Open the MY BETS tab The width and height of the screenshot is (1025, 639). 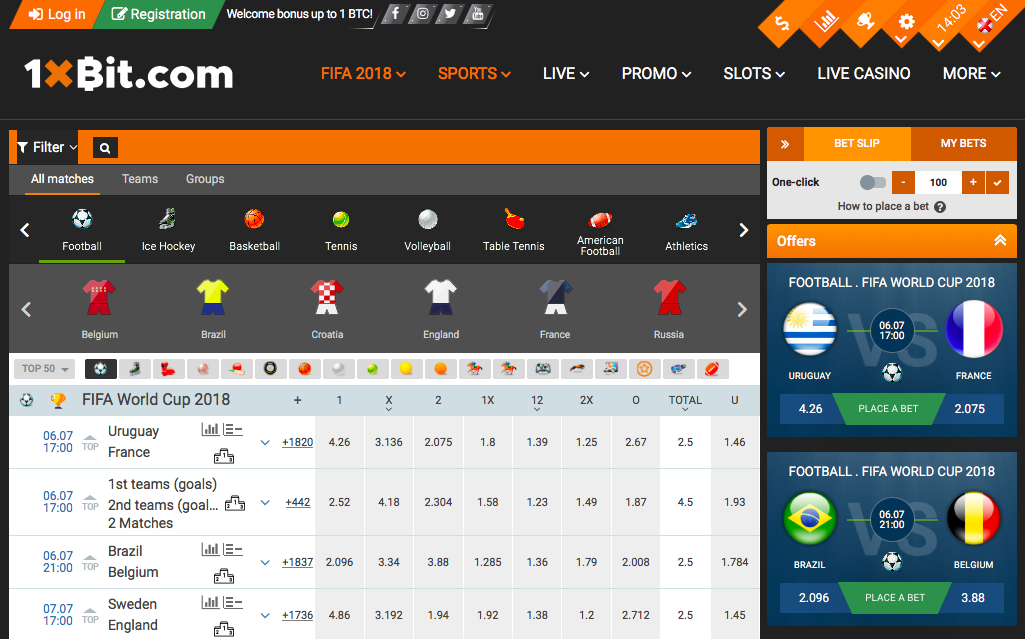pyautogui.click(x=964, y=144)
